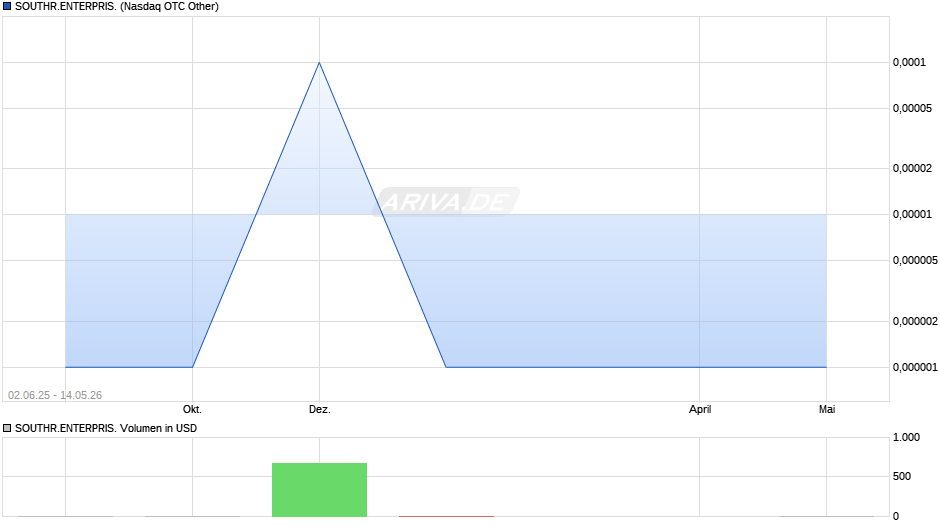Image resolution: width=940 pixels, height=526 pixels.
Task: Click the price label 0,0001
Action: 909,62
